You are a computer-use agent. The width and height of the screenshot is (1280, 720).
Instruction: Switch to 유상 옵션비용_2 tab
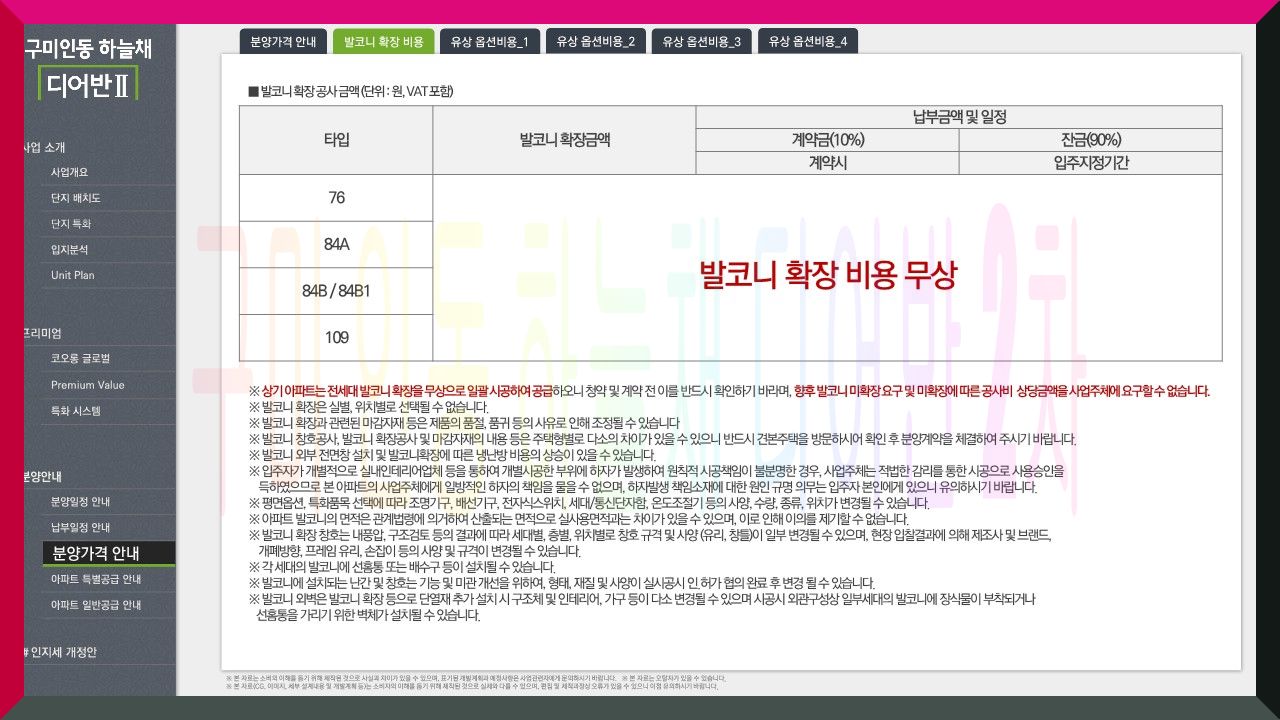point(596,41)
